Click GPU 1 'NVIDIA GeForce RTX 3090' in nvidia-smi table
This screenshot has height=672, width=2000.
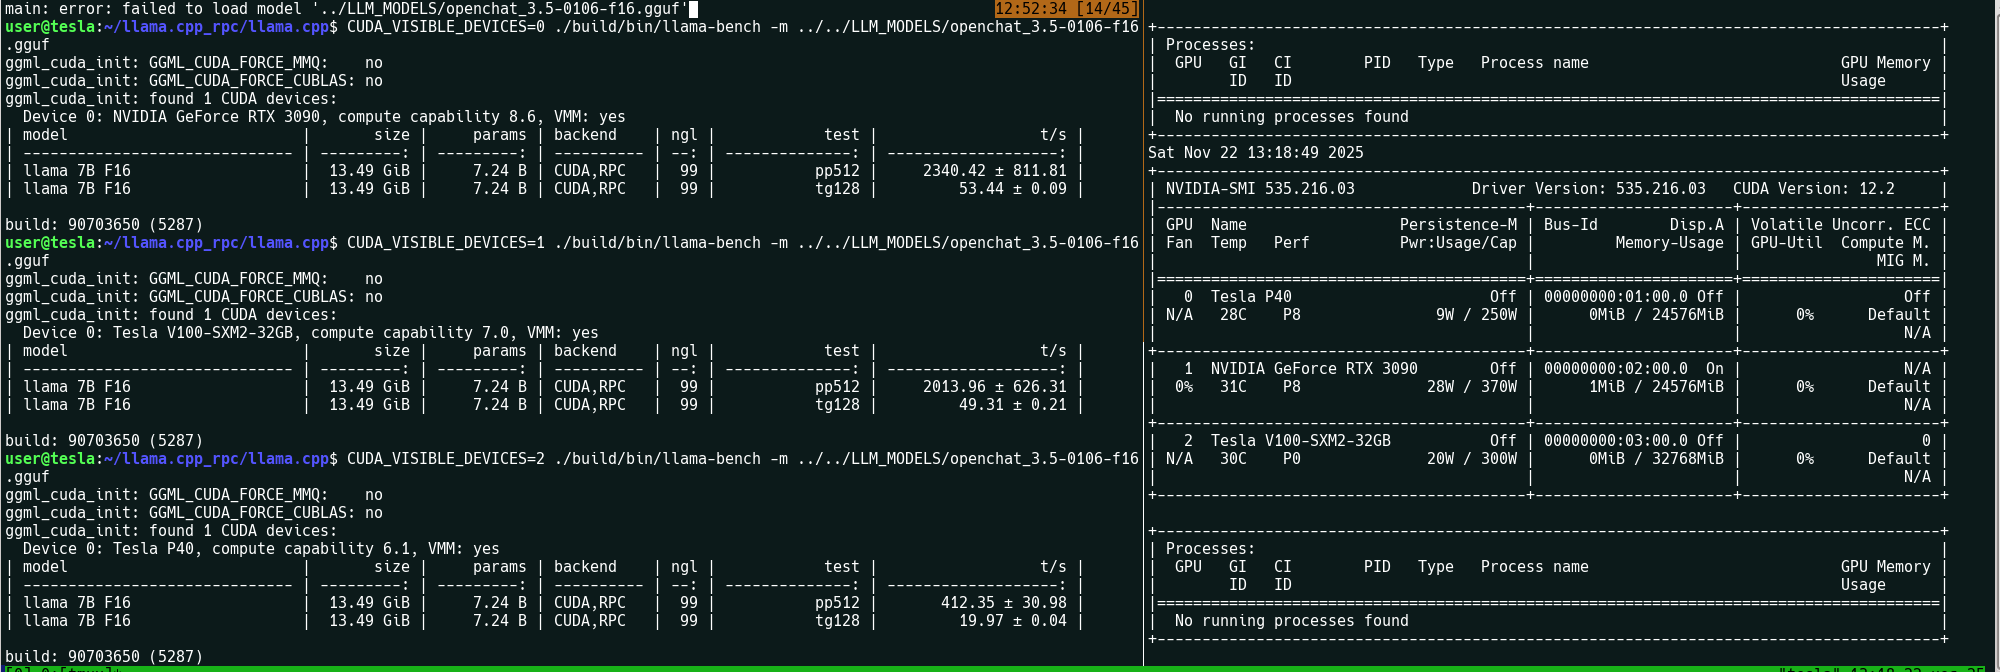click(x=1314, y=369)
